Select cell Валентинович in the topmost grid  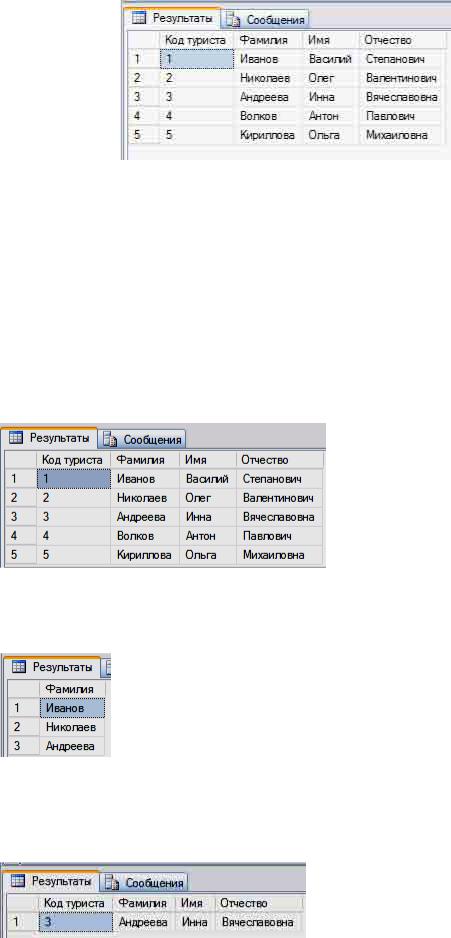(401, 78)
